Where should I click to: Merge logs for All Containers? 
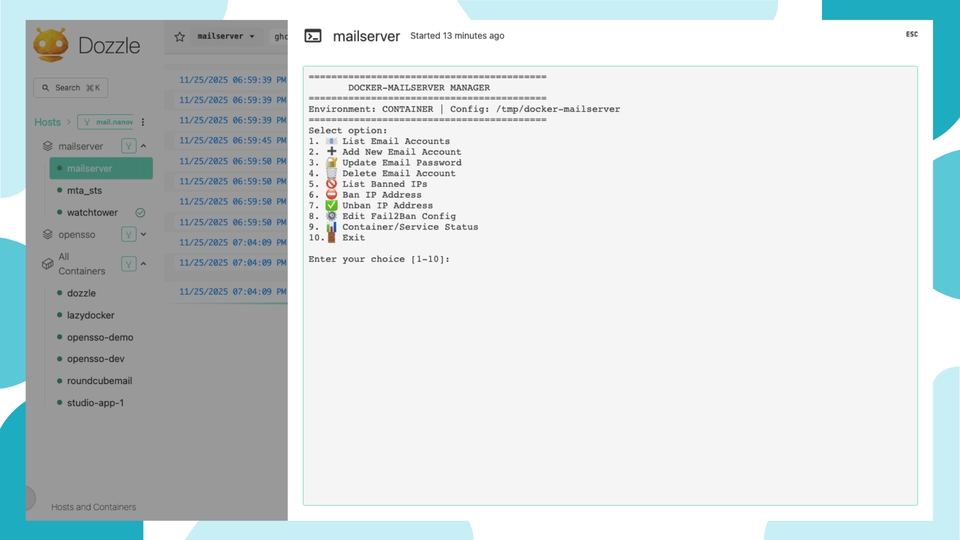tap(129, 264)
